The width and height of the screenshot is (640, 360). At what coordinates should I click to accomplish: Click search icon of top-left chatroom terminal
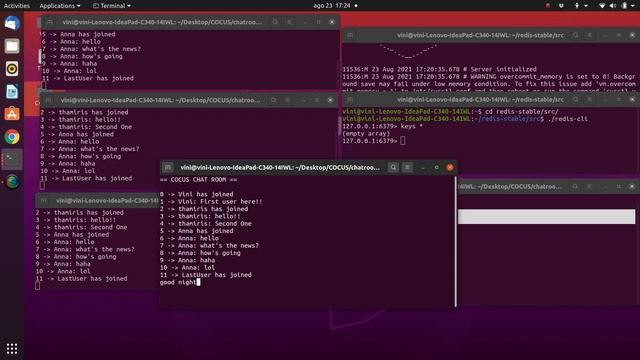pos(275,22)
